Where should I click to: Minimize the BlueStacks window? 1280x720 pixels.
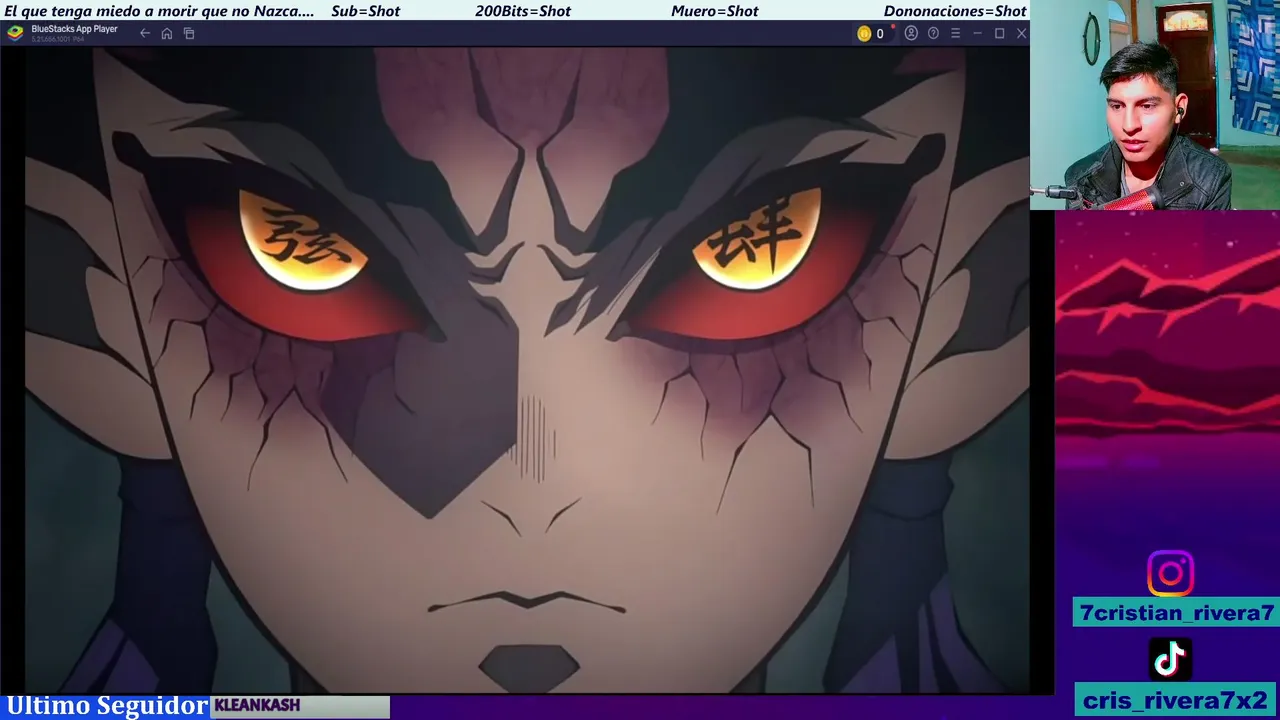coord(977,33)
